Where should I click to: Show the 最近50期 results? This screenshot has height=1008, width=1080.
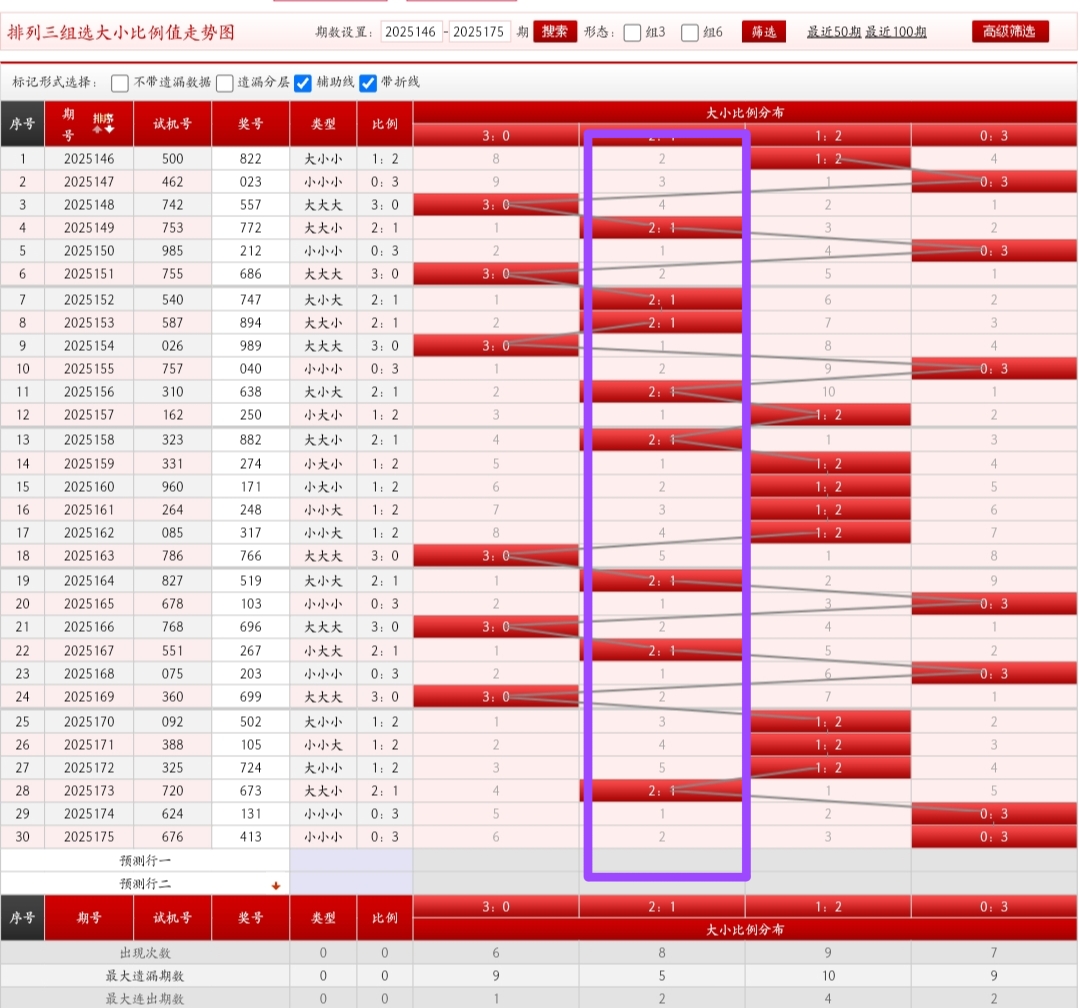(x=833, y=32)
